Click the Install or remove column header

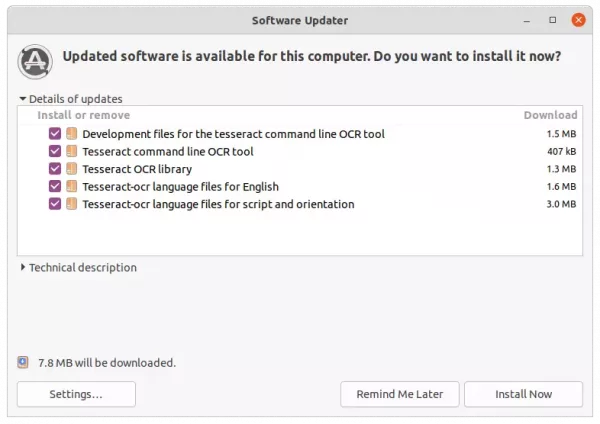pos(83,115)
